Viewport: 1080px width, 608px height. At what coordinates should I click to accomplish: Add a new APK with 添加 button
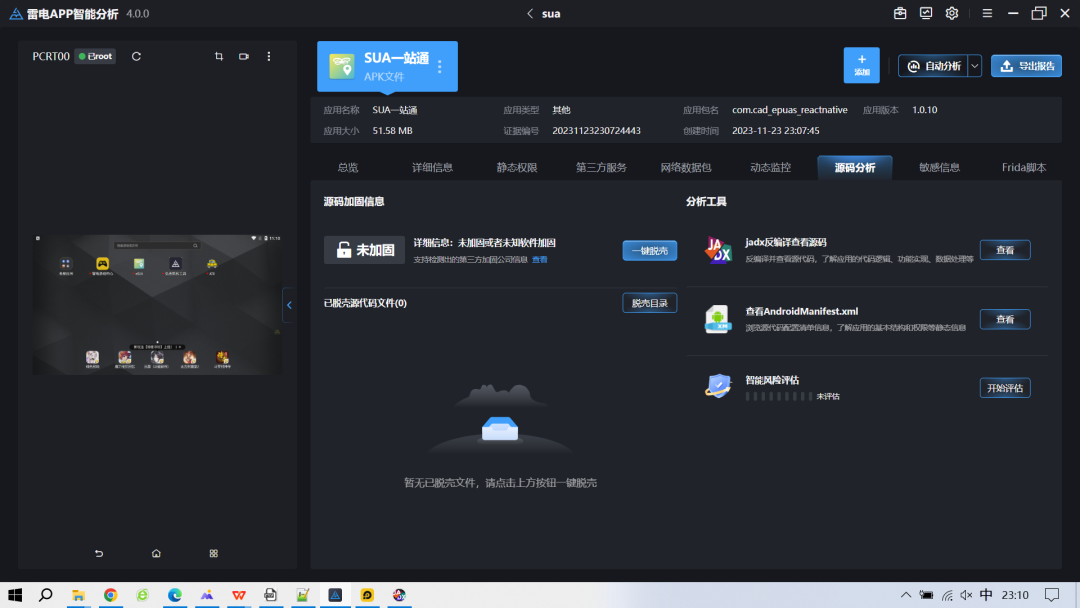click(862, 65)
